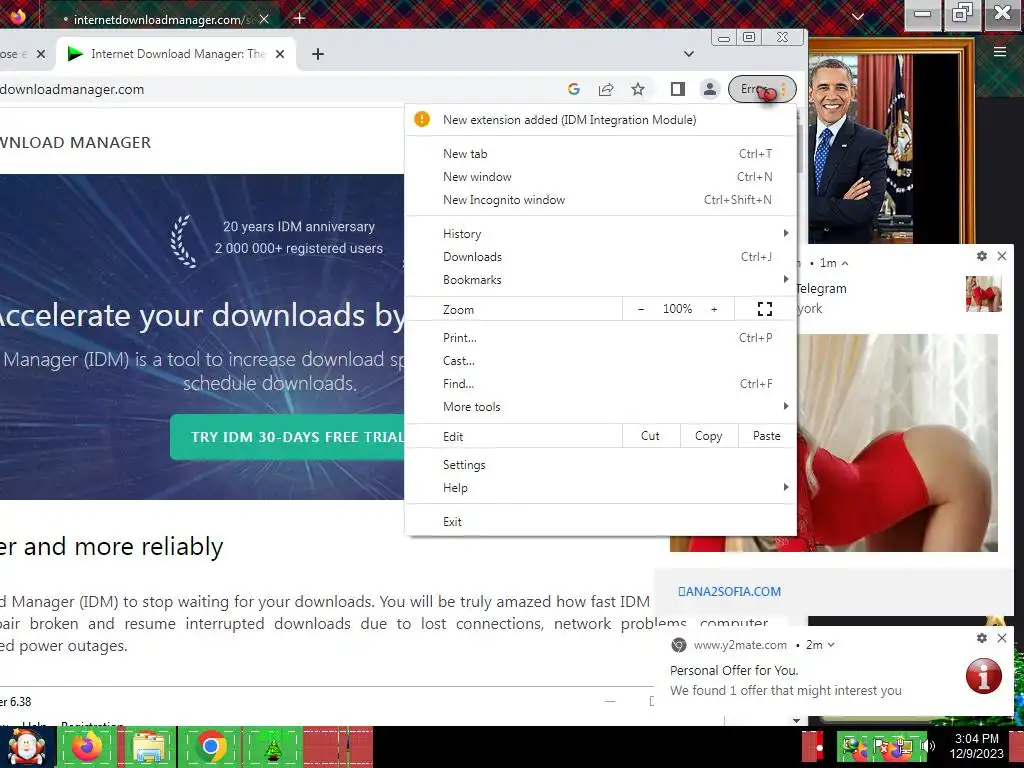Open File Explorer from the taskbar
This screenshot has width=1024, height=768.
click(x=149, y=747)
